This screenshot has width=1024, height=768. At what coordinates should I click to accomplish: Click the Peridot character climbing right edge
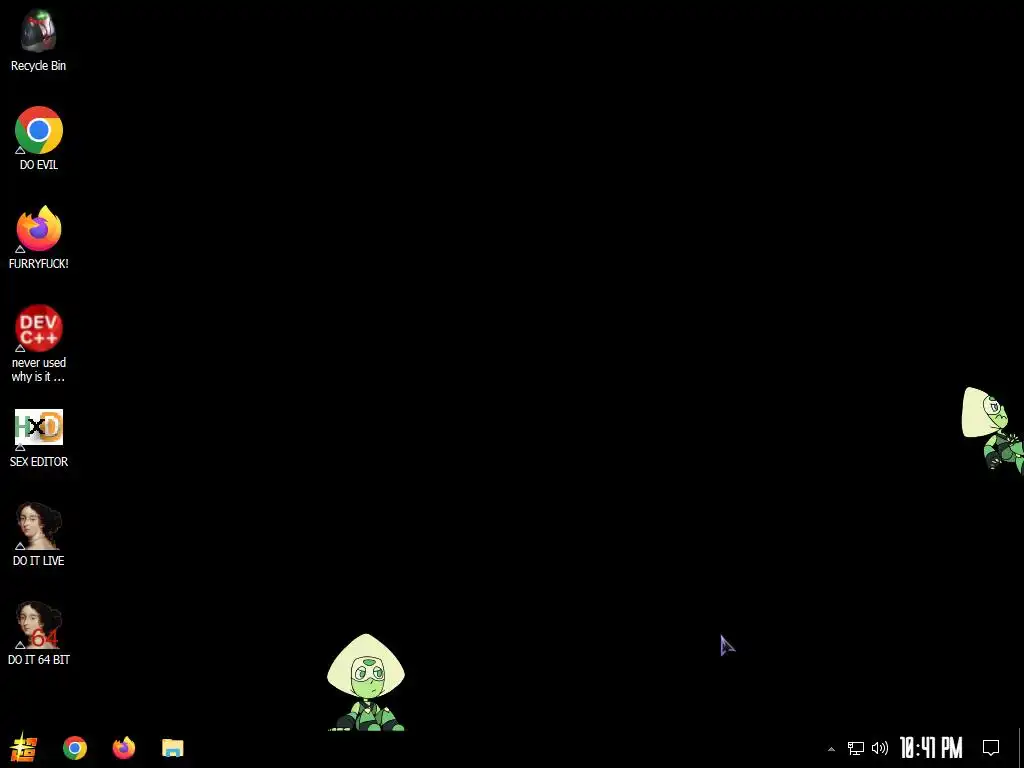(x=993, y=429)
